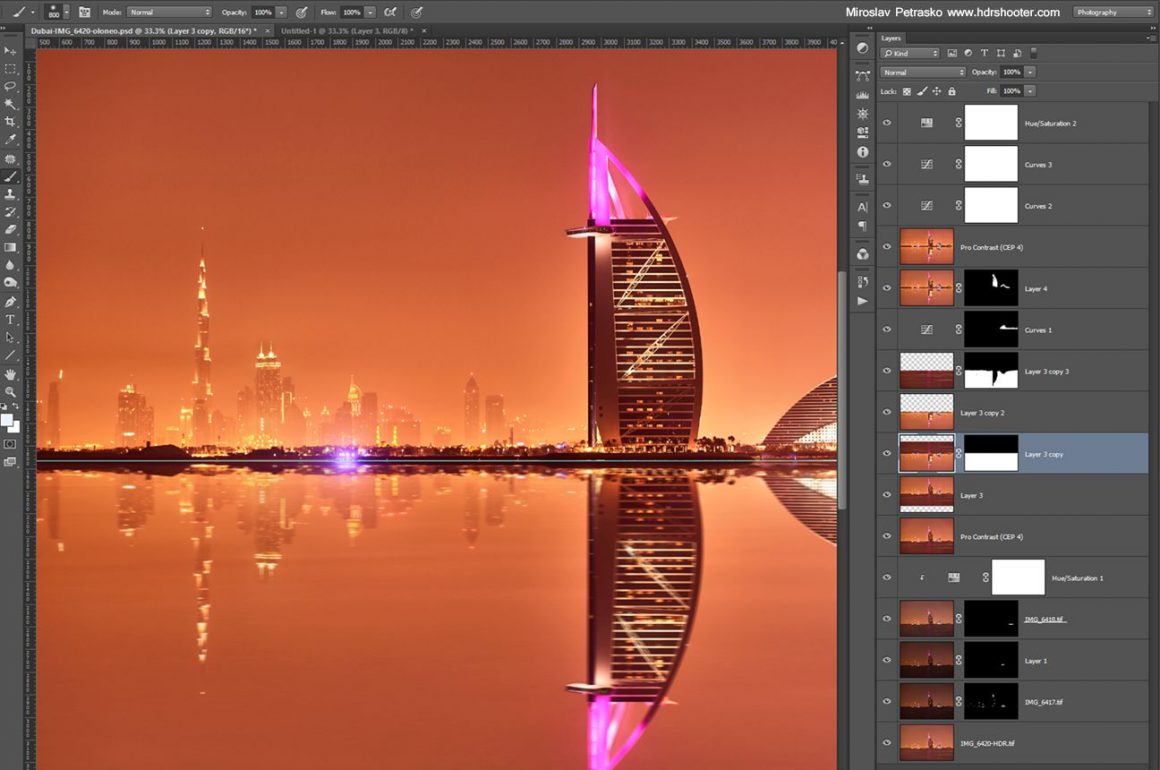This screenshot has width=1160, height=770.
Task: Lock layer position
Action: 937,92
